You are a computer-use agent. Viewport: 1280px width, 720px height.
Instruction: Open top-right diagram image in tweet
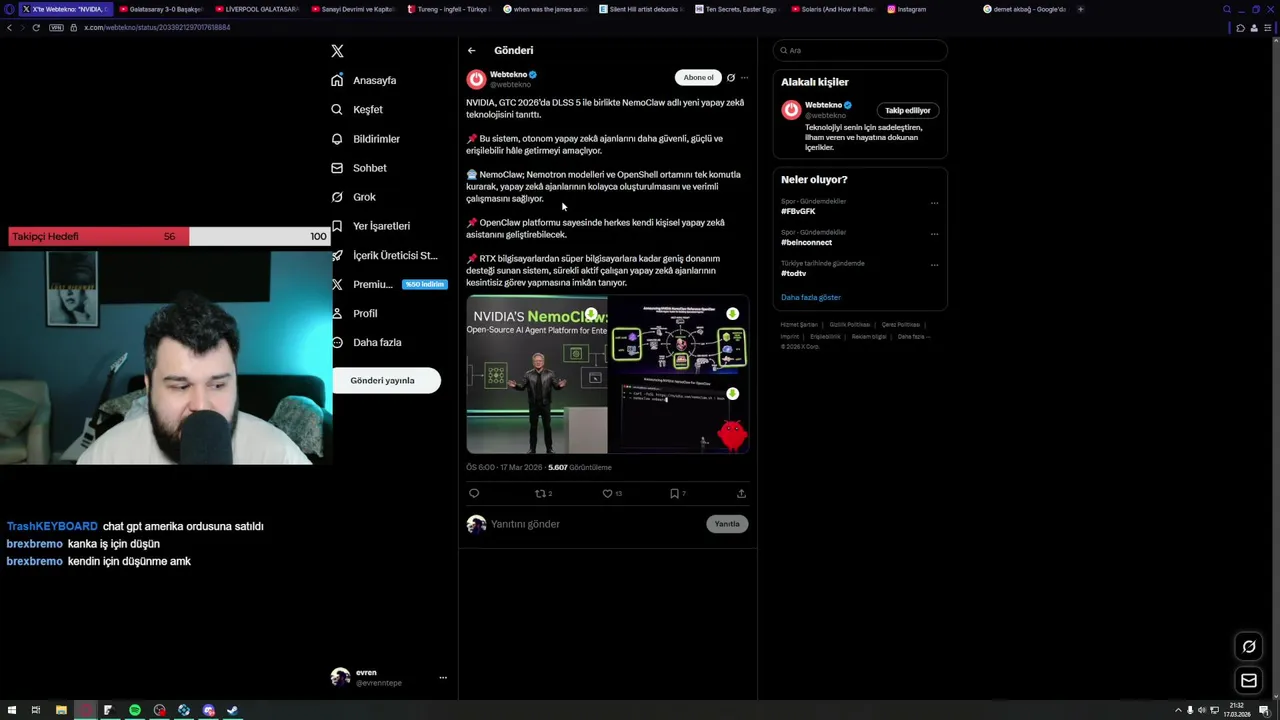pyautogui.click(x=679, y=334)
